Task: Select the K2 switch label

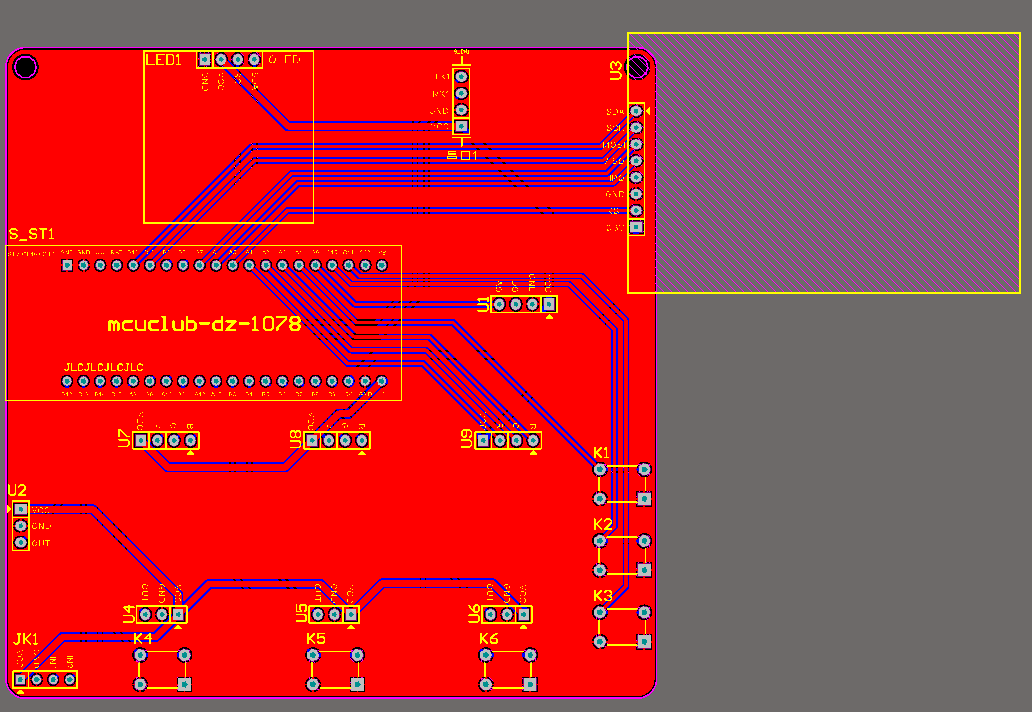Action: [x=603, y=524]
